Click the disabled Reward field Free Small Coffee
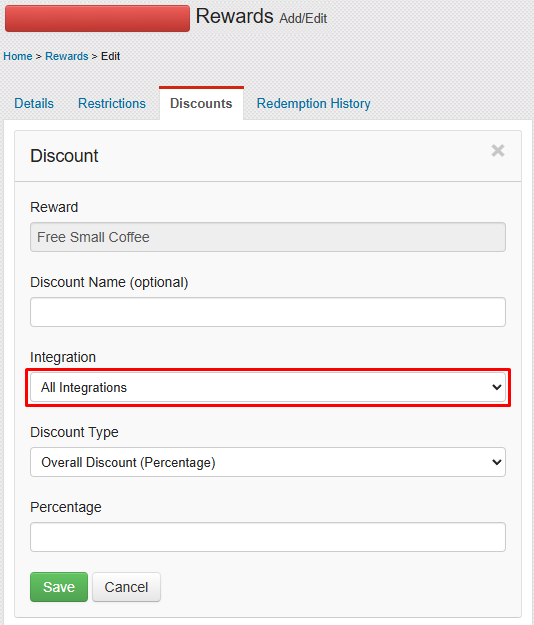This screenshot has width=534, height=625. 268,237
